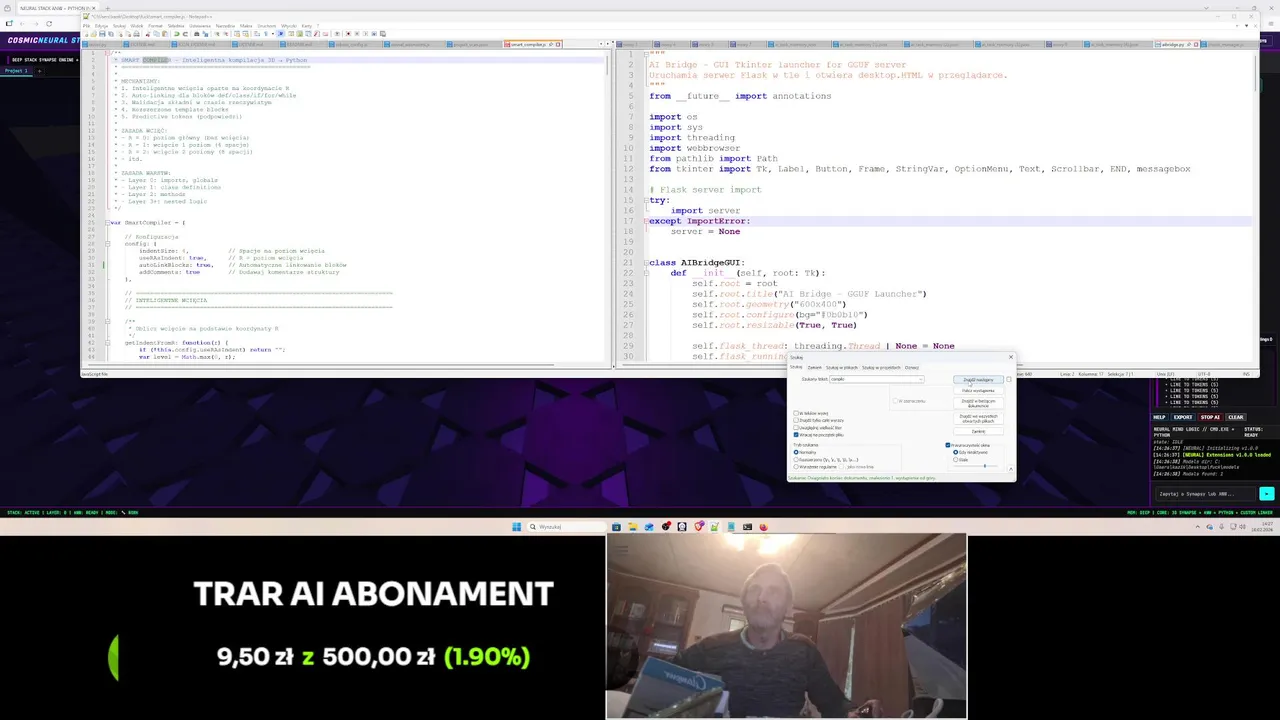Enable 'Znajdź tylko całe wyrazy' checkbox

point(796,420)
